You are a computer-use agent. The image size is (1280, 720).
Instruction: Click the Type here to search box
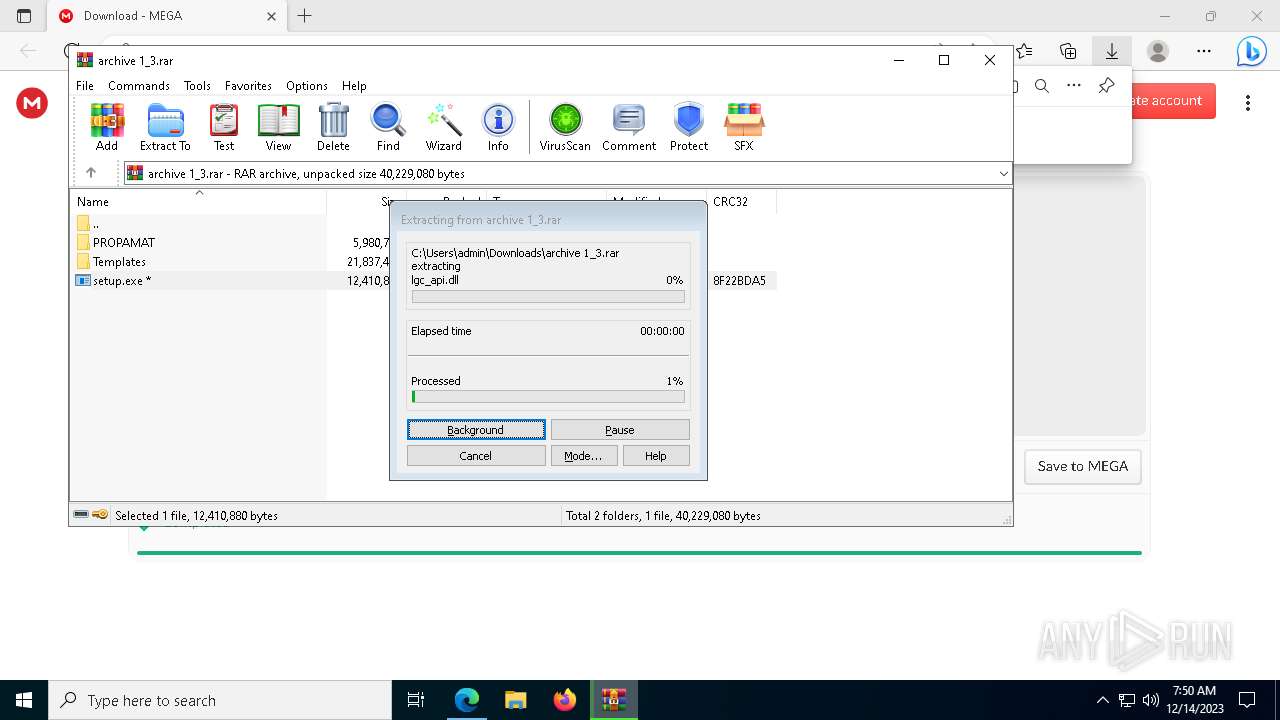tap(220, 700)
